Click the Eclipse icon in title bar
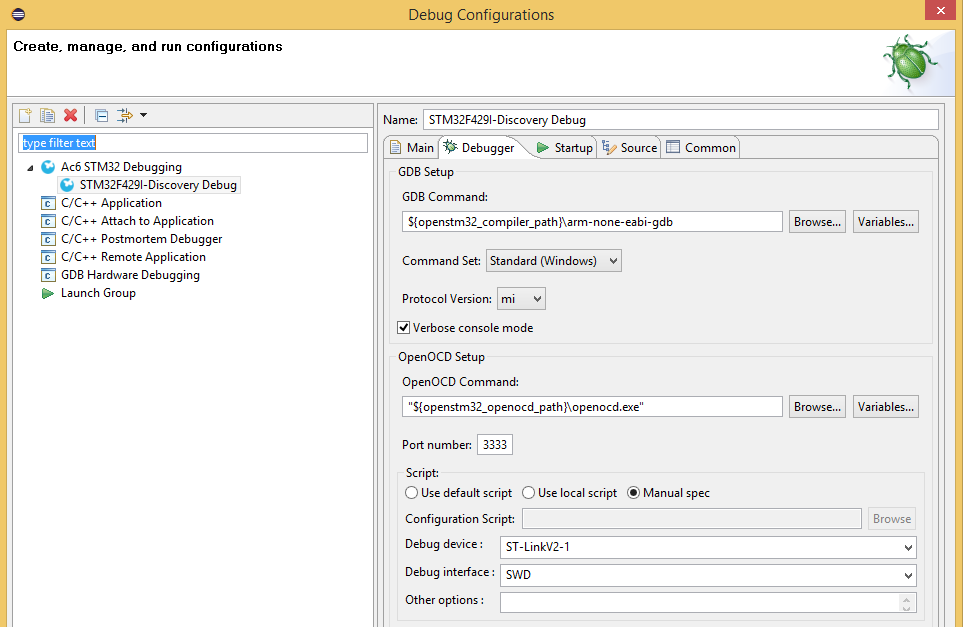 point(18,14)
